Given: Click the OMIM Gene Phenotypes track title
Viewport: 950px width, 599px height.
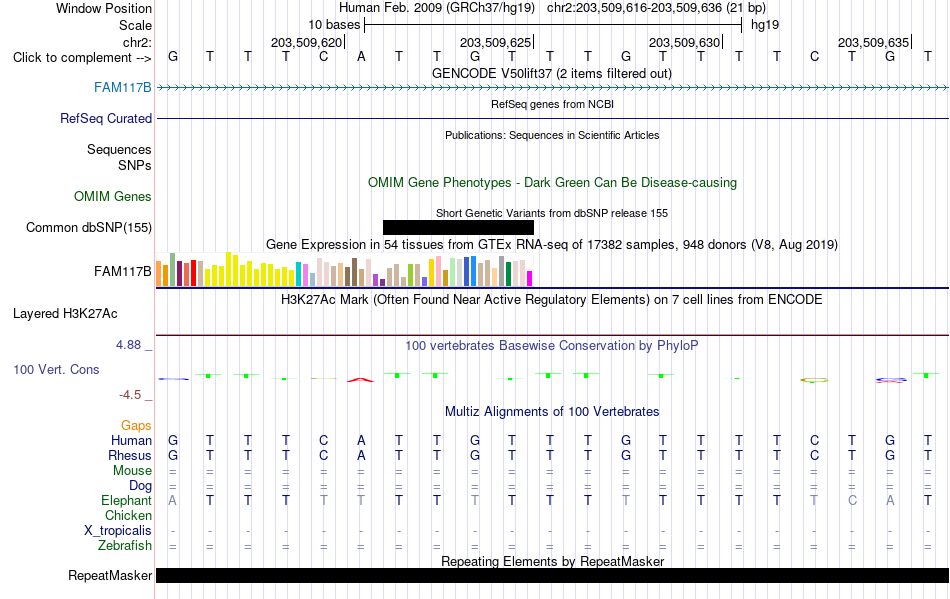Looking at the screenshot, I should (x=552, y=182).
